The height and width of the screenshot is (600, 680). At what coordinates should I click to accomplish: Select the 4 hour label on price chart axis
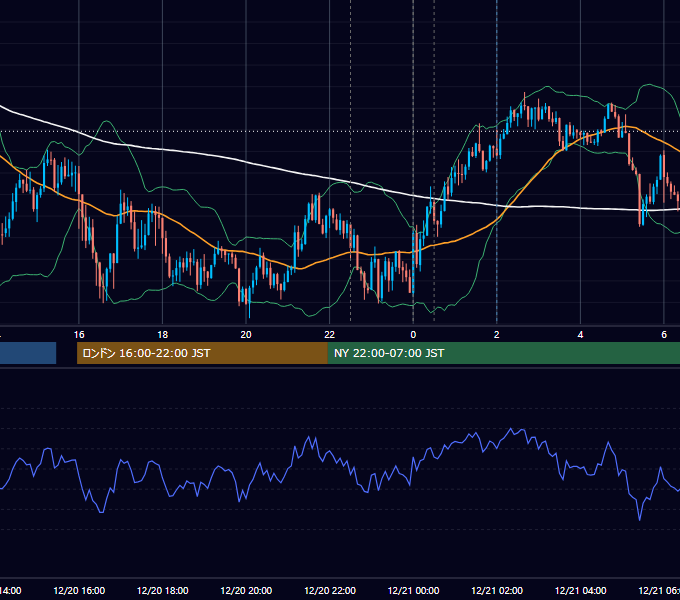580,334
